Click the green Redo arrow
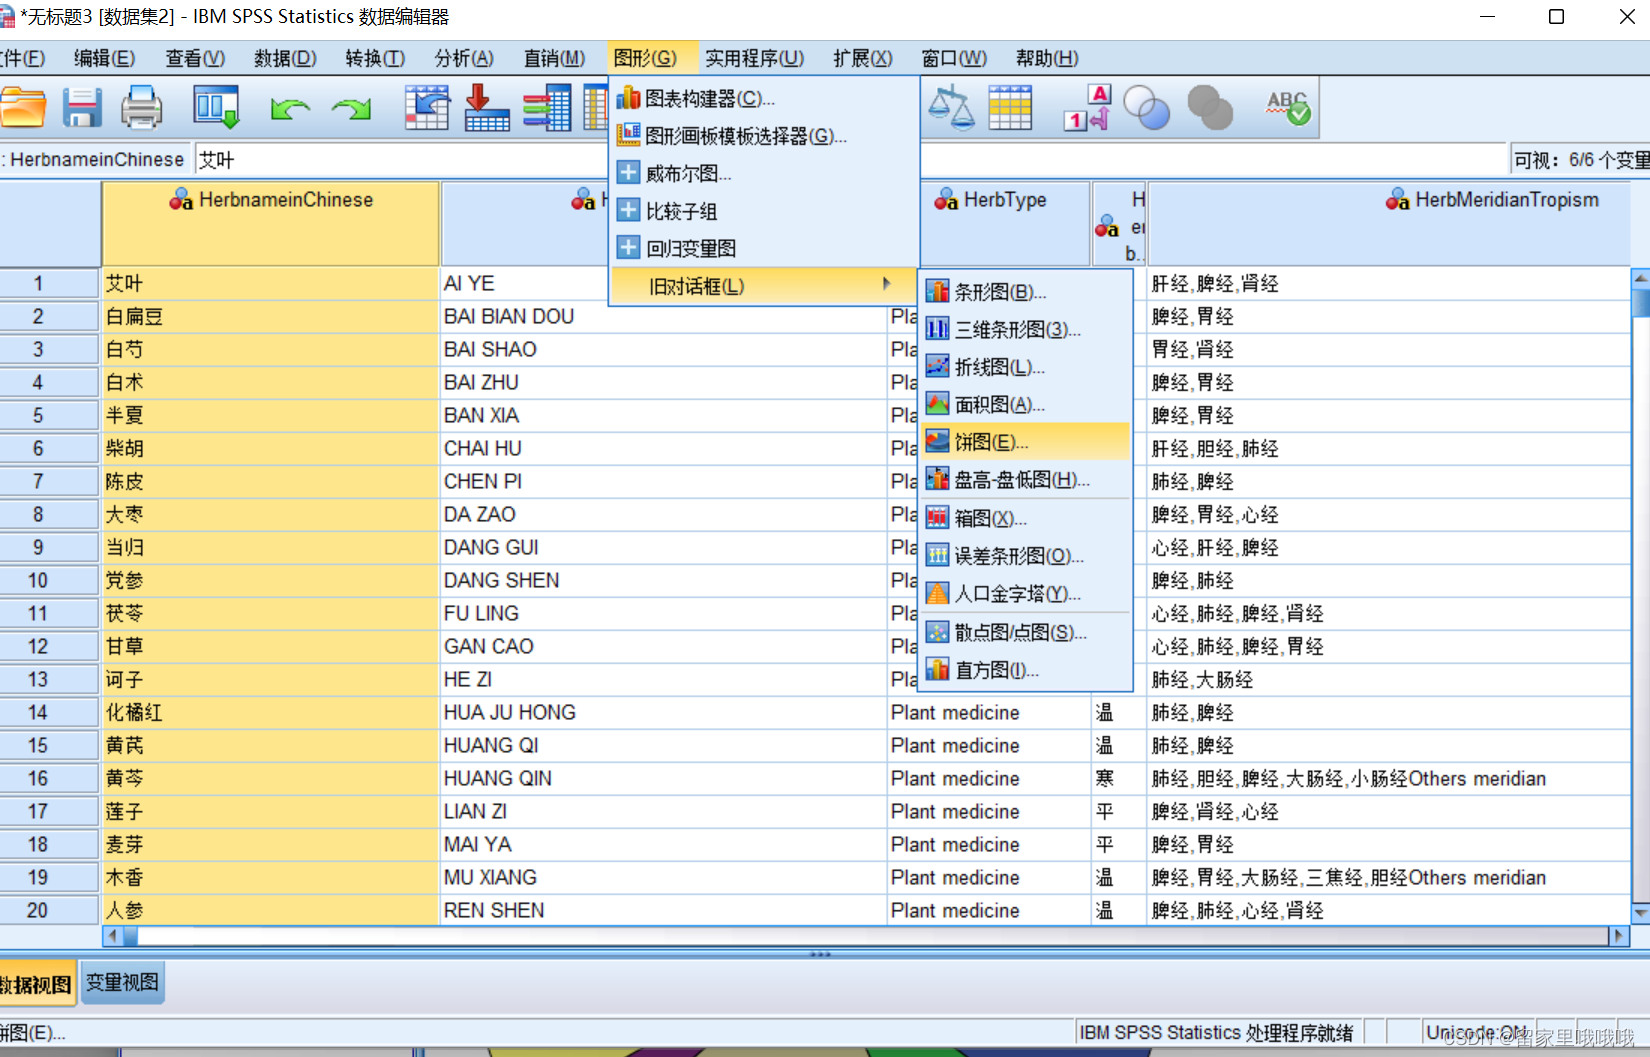1650x1057 pixels. [351, 108]
